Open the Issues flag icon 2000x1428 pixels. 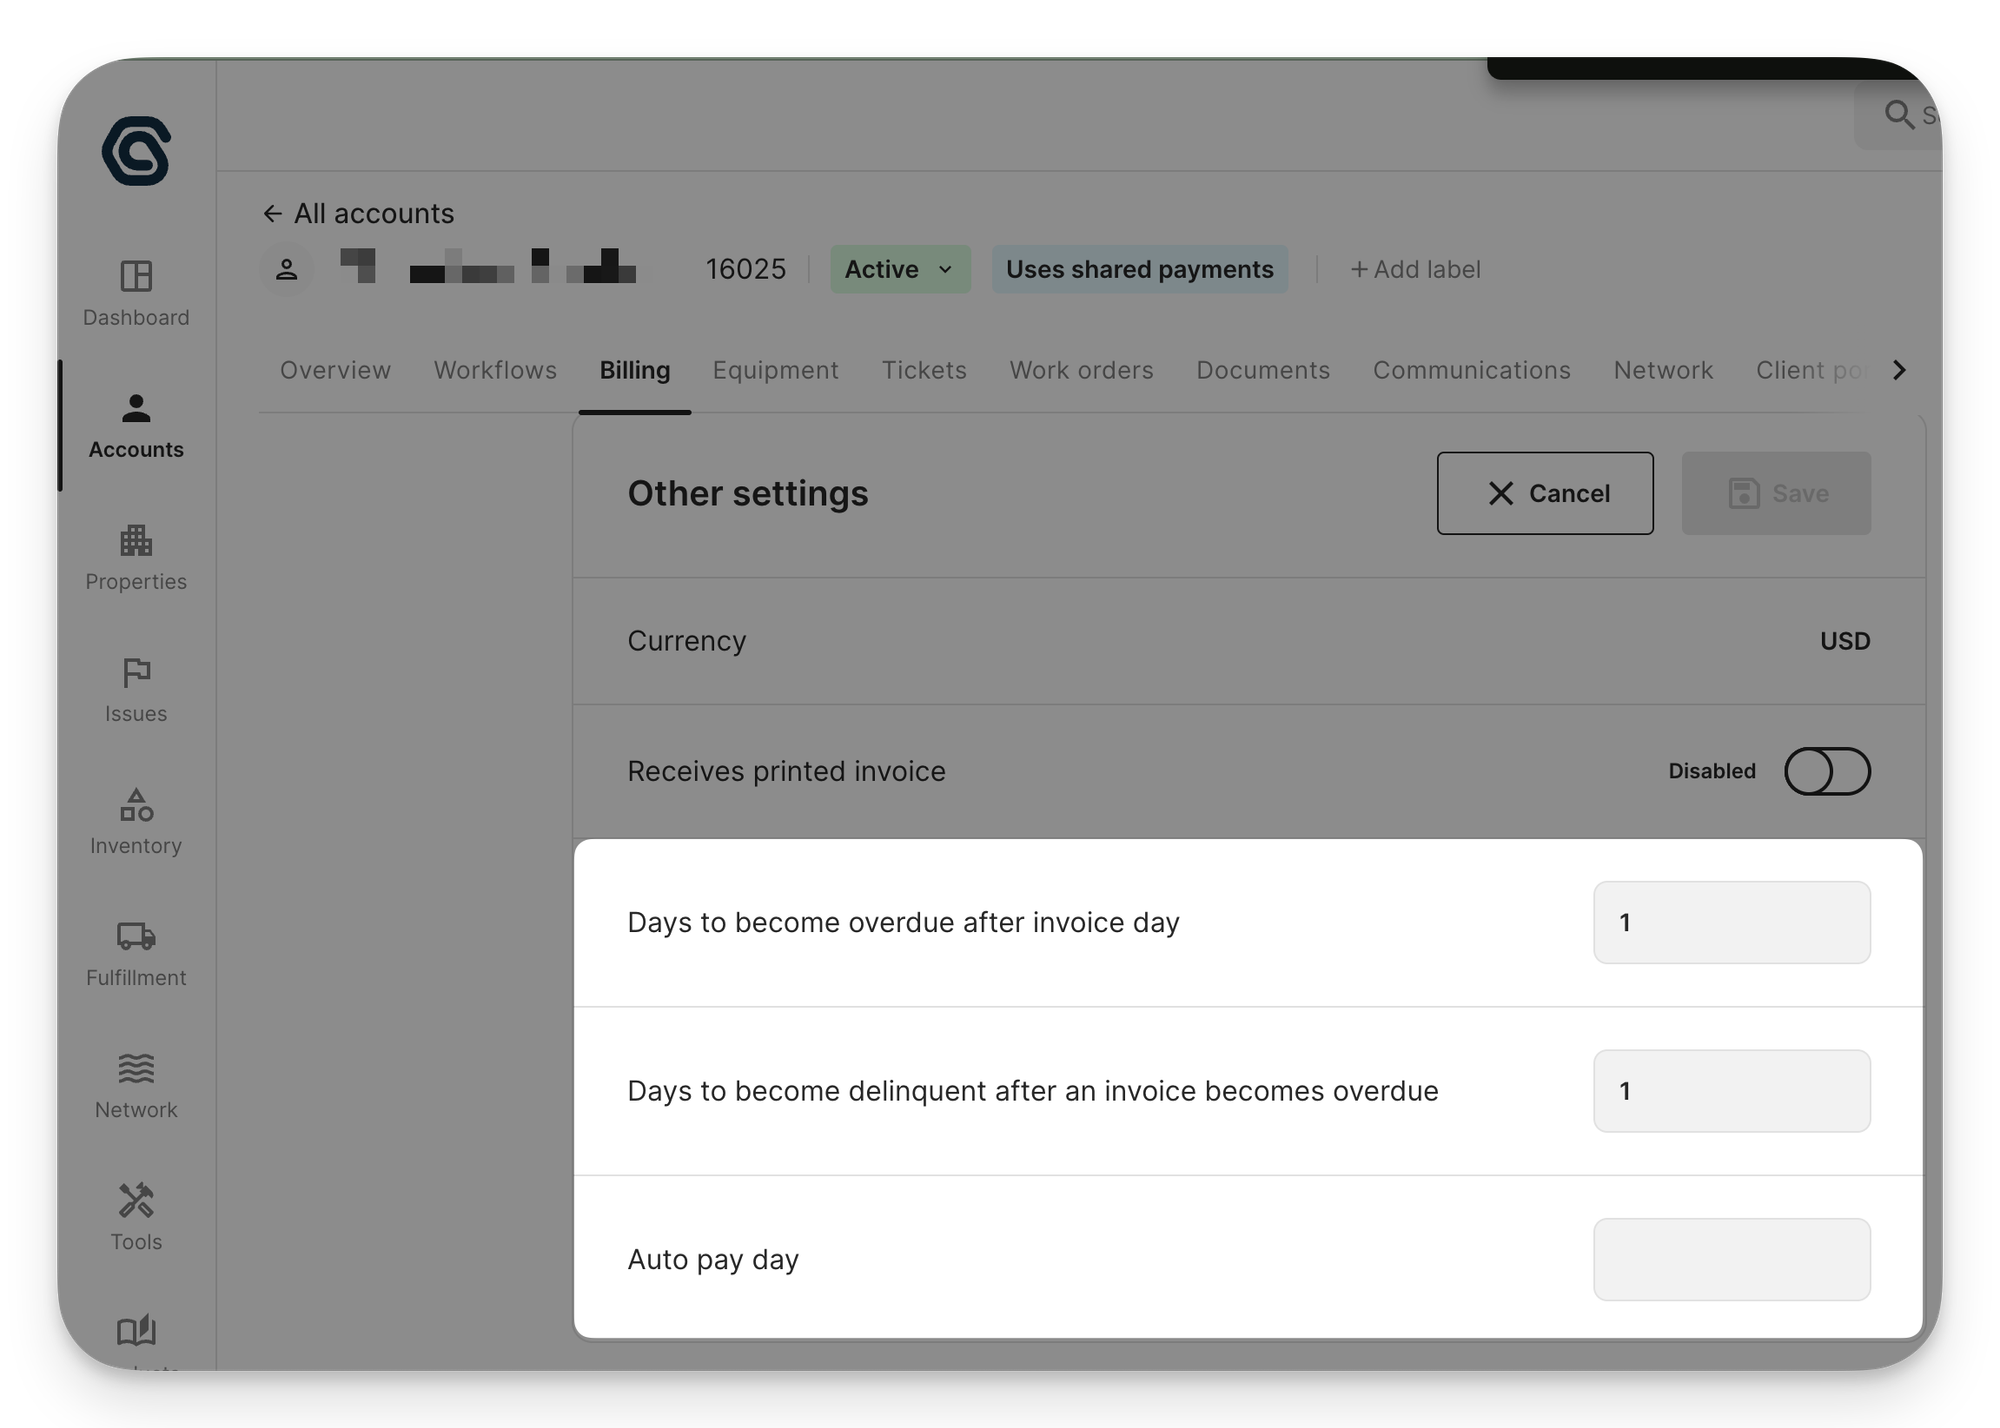(x=136, y=673)
